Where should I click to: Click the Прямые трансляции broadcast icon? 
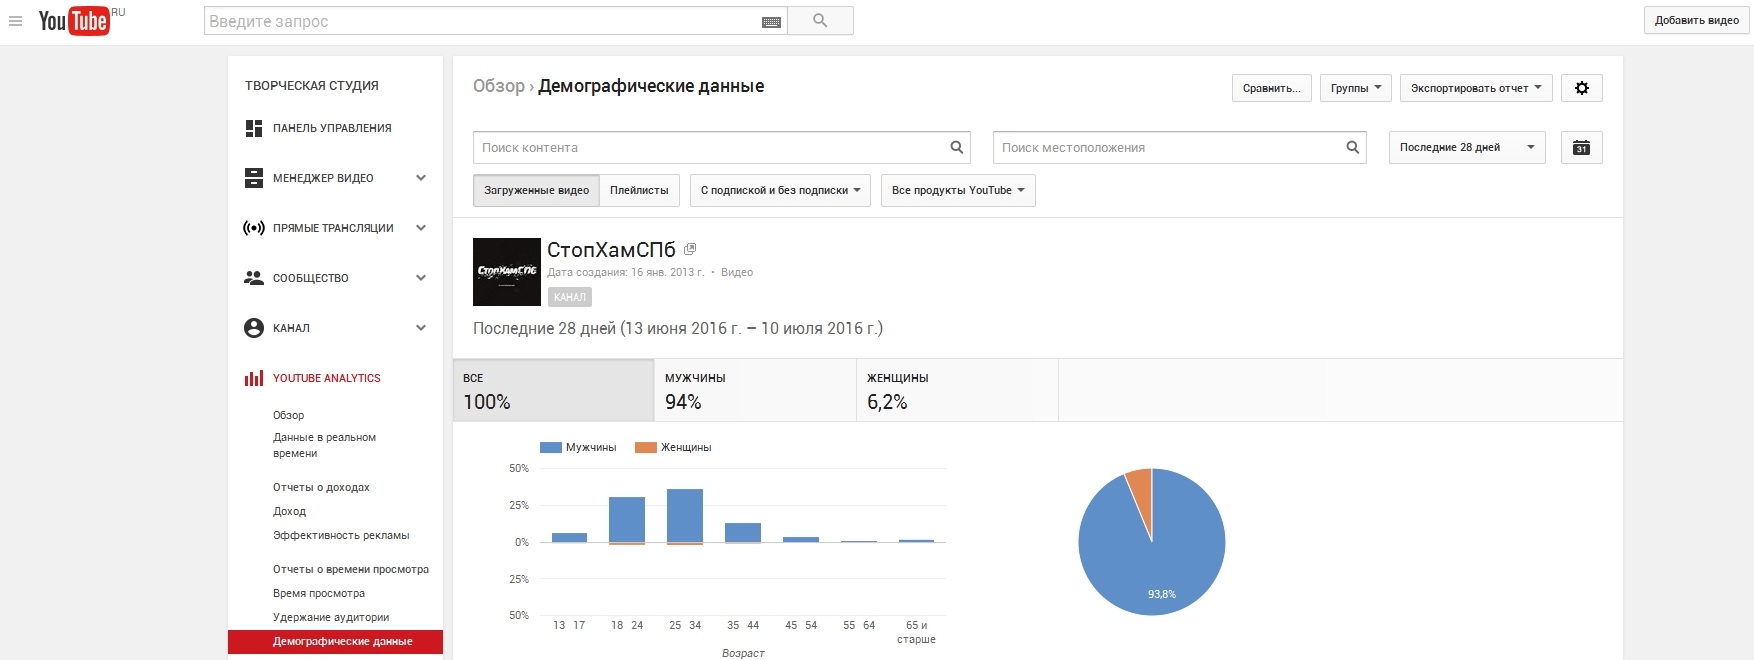(x=254, y=228)
